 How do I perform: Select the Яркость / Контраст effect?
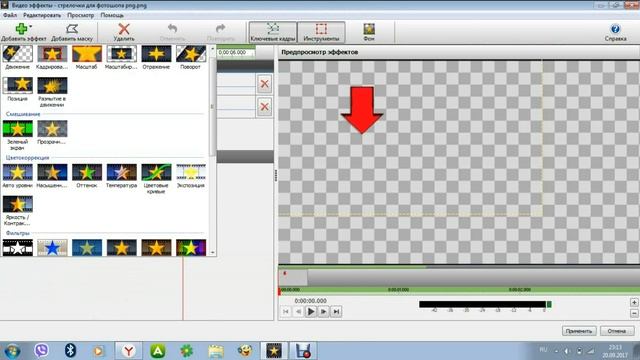18,211
